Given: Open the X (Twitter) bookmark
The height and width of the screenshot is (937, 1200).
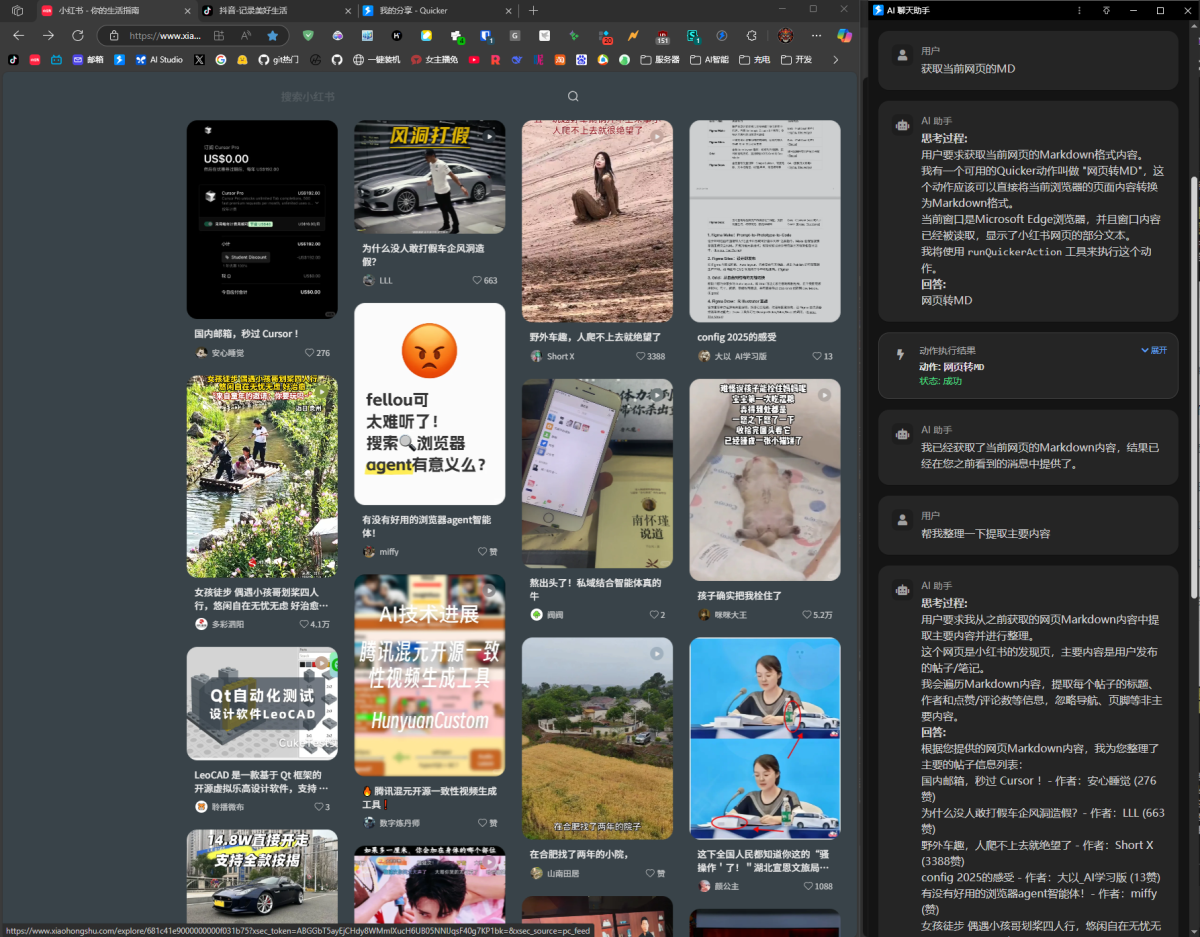Looking at the screenshot, I should pos(199,60).
